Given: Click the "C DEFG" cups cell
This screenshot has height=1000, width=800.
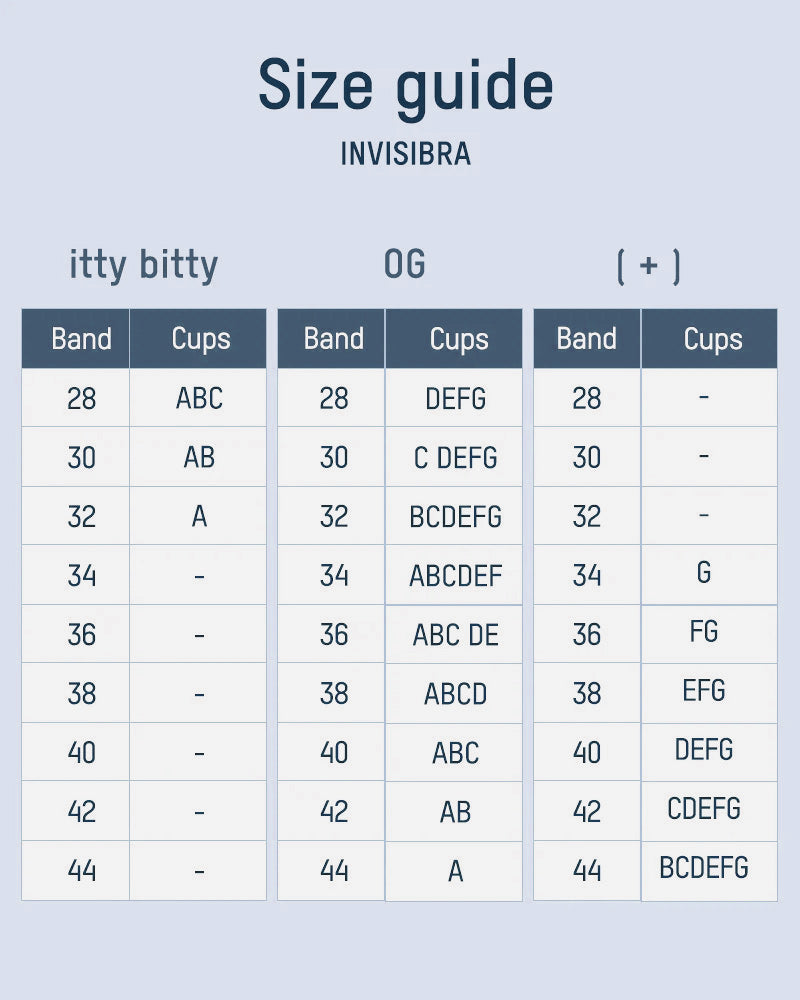Looking at the screenshot, I should coord(455,458).
